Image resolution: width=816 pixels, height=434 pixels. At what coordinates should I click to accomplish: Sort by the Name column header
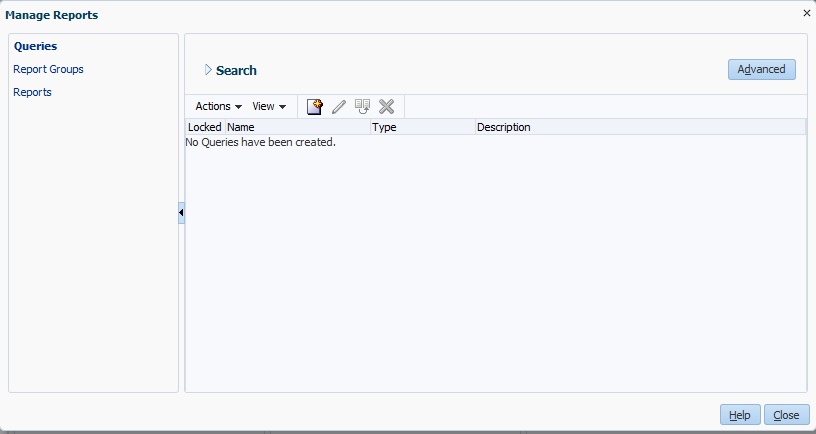(297, 128)
